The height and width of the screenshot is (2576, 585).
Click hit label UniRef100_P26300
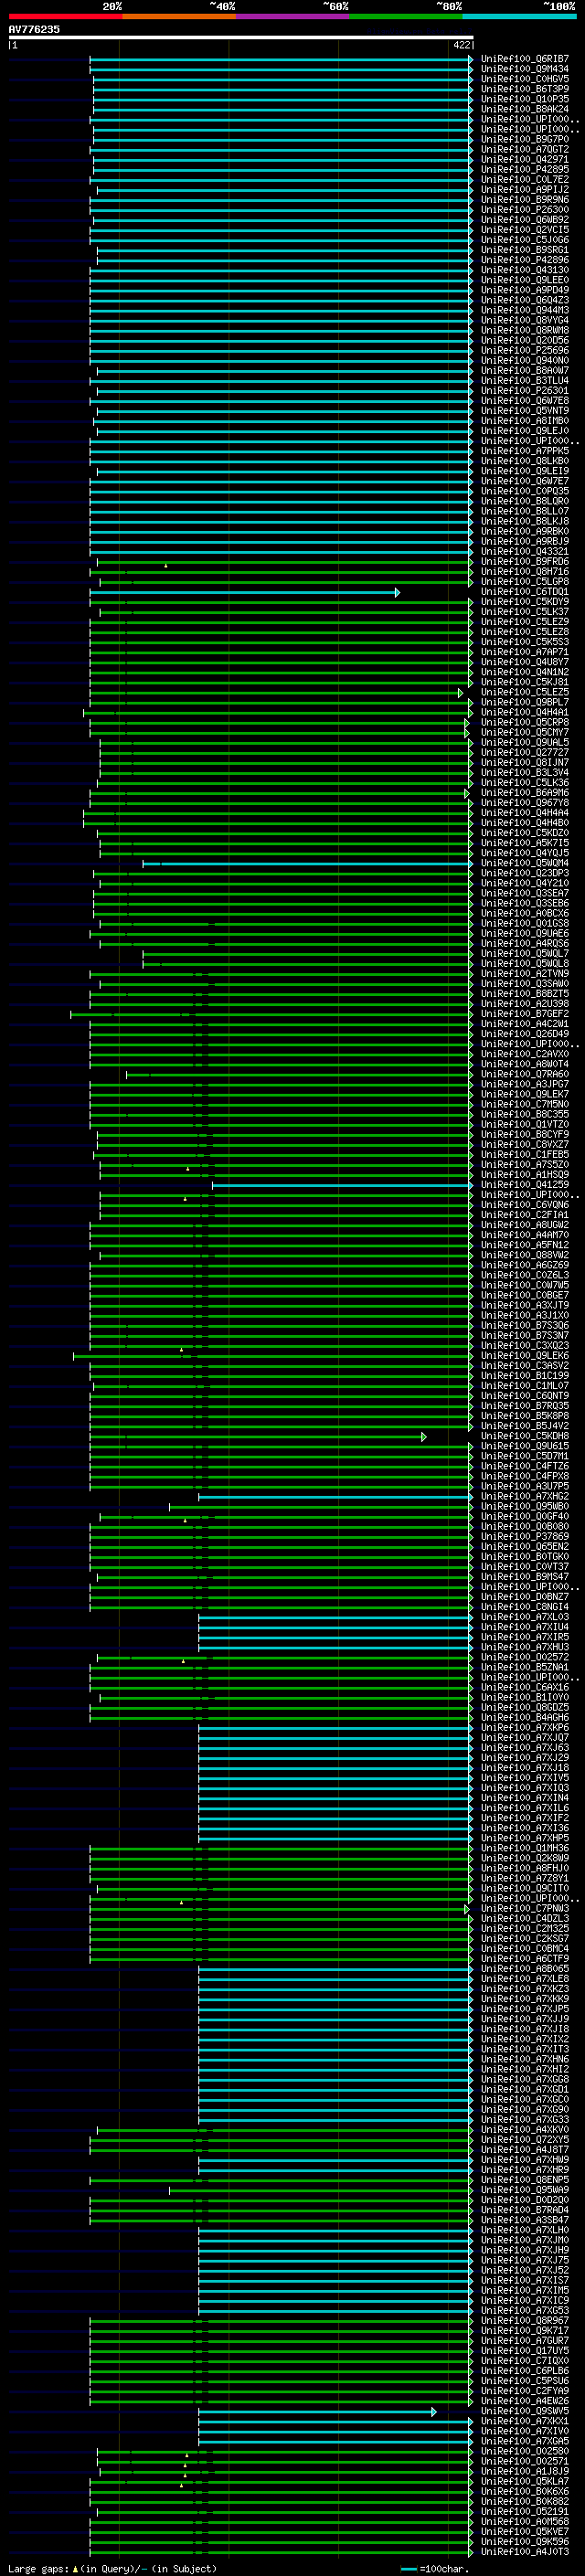click(x=525, y=210)
